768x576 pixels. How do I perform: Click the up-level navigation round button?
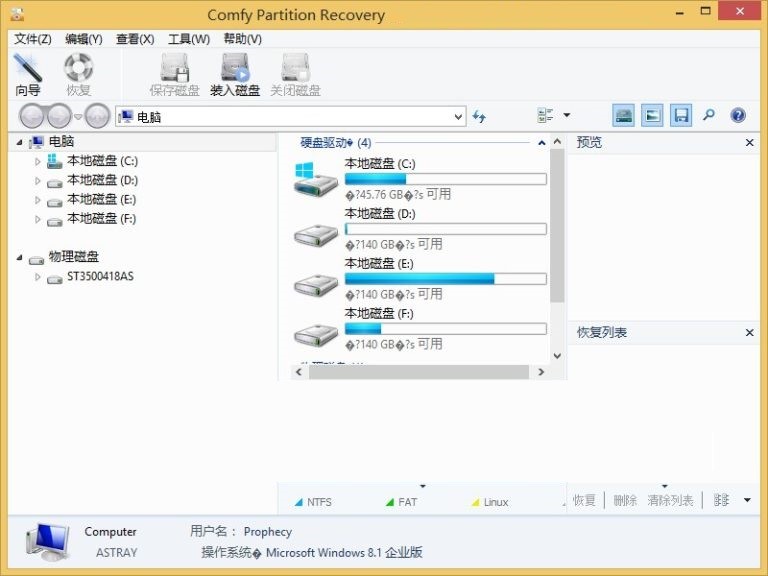97,116
